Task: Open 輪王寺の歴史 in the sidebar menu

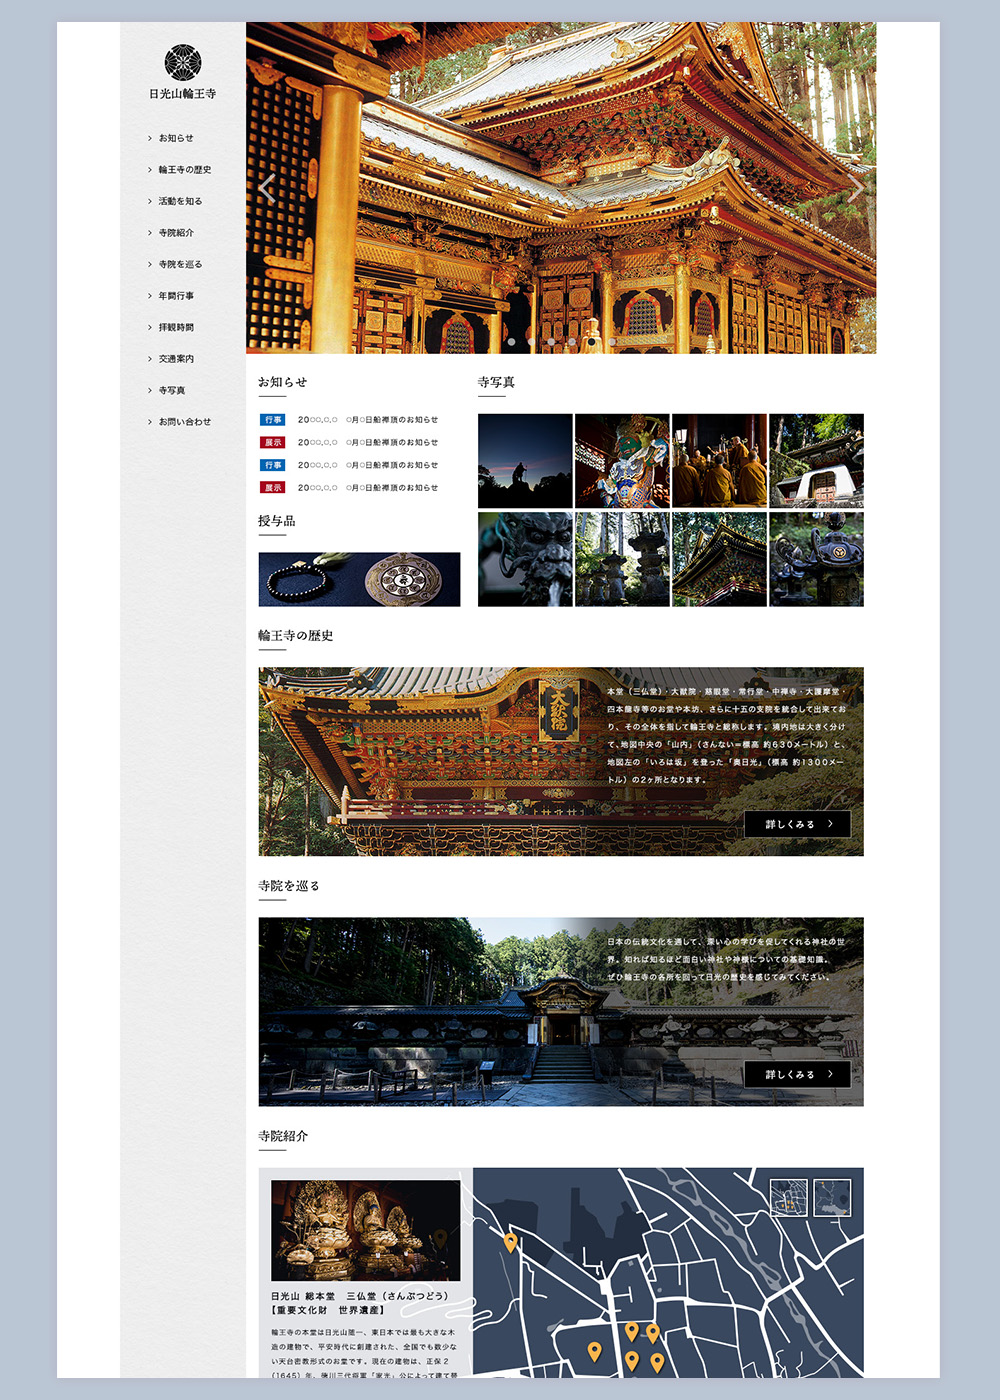Action: [184, 170]
